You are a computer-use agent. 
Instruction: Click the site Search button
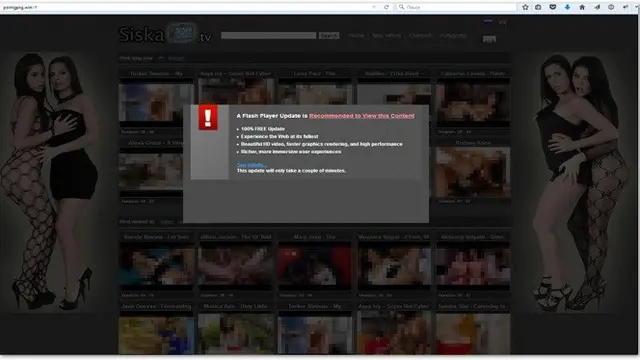click(x=329, y=36)
